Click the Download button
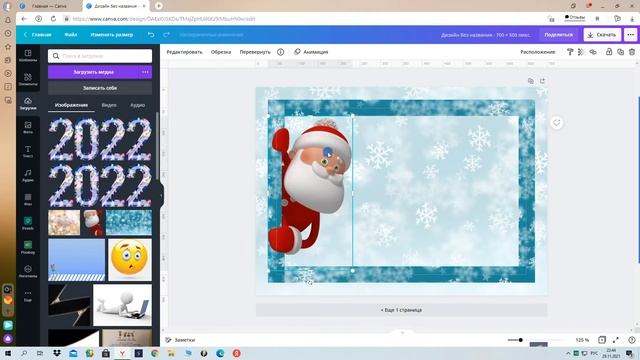 pos(602,35)
